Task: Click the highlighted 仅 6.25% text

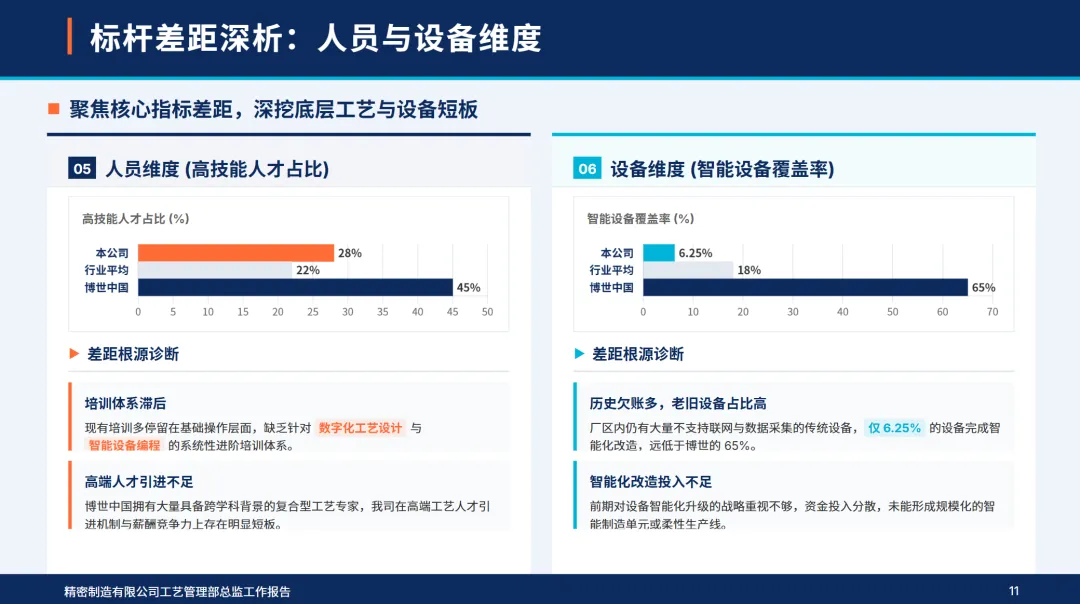Action: pyautogui.click(x=894, y=428)
